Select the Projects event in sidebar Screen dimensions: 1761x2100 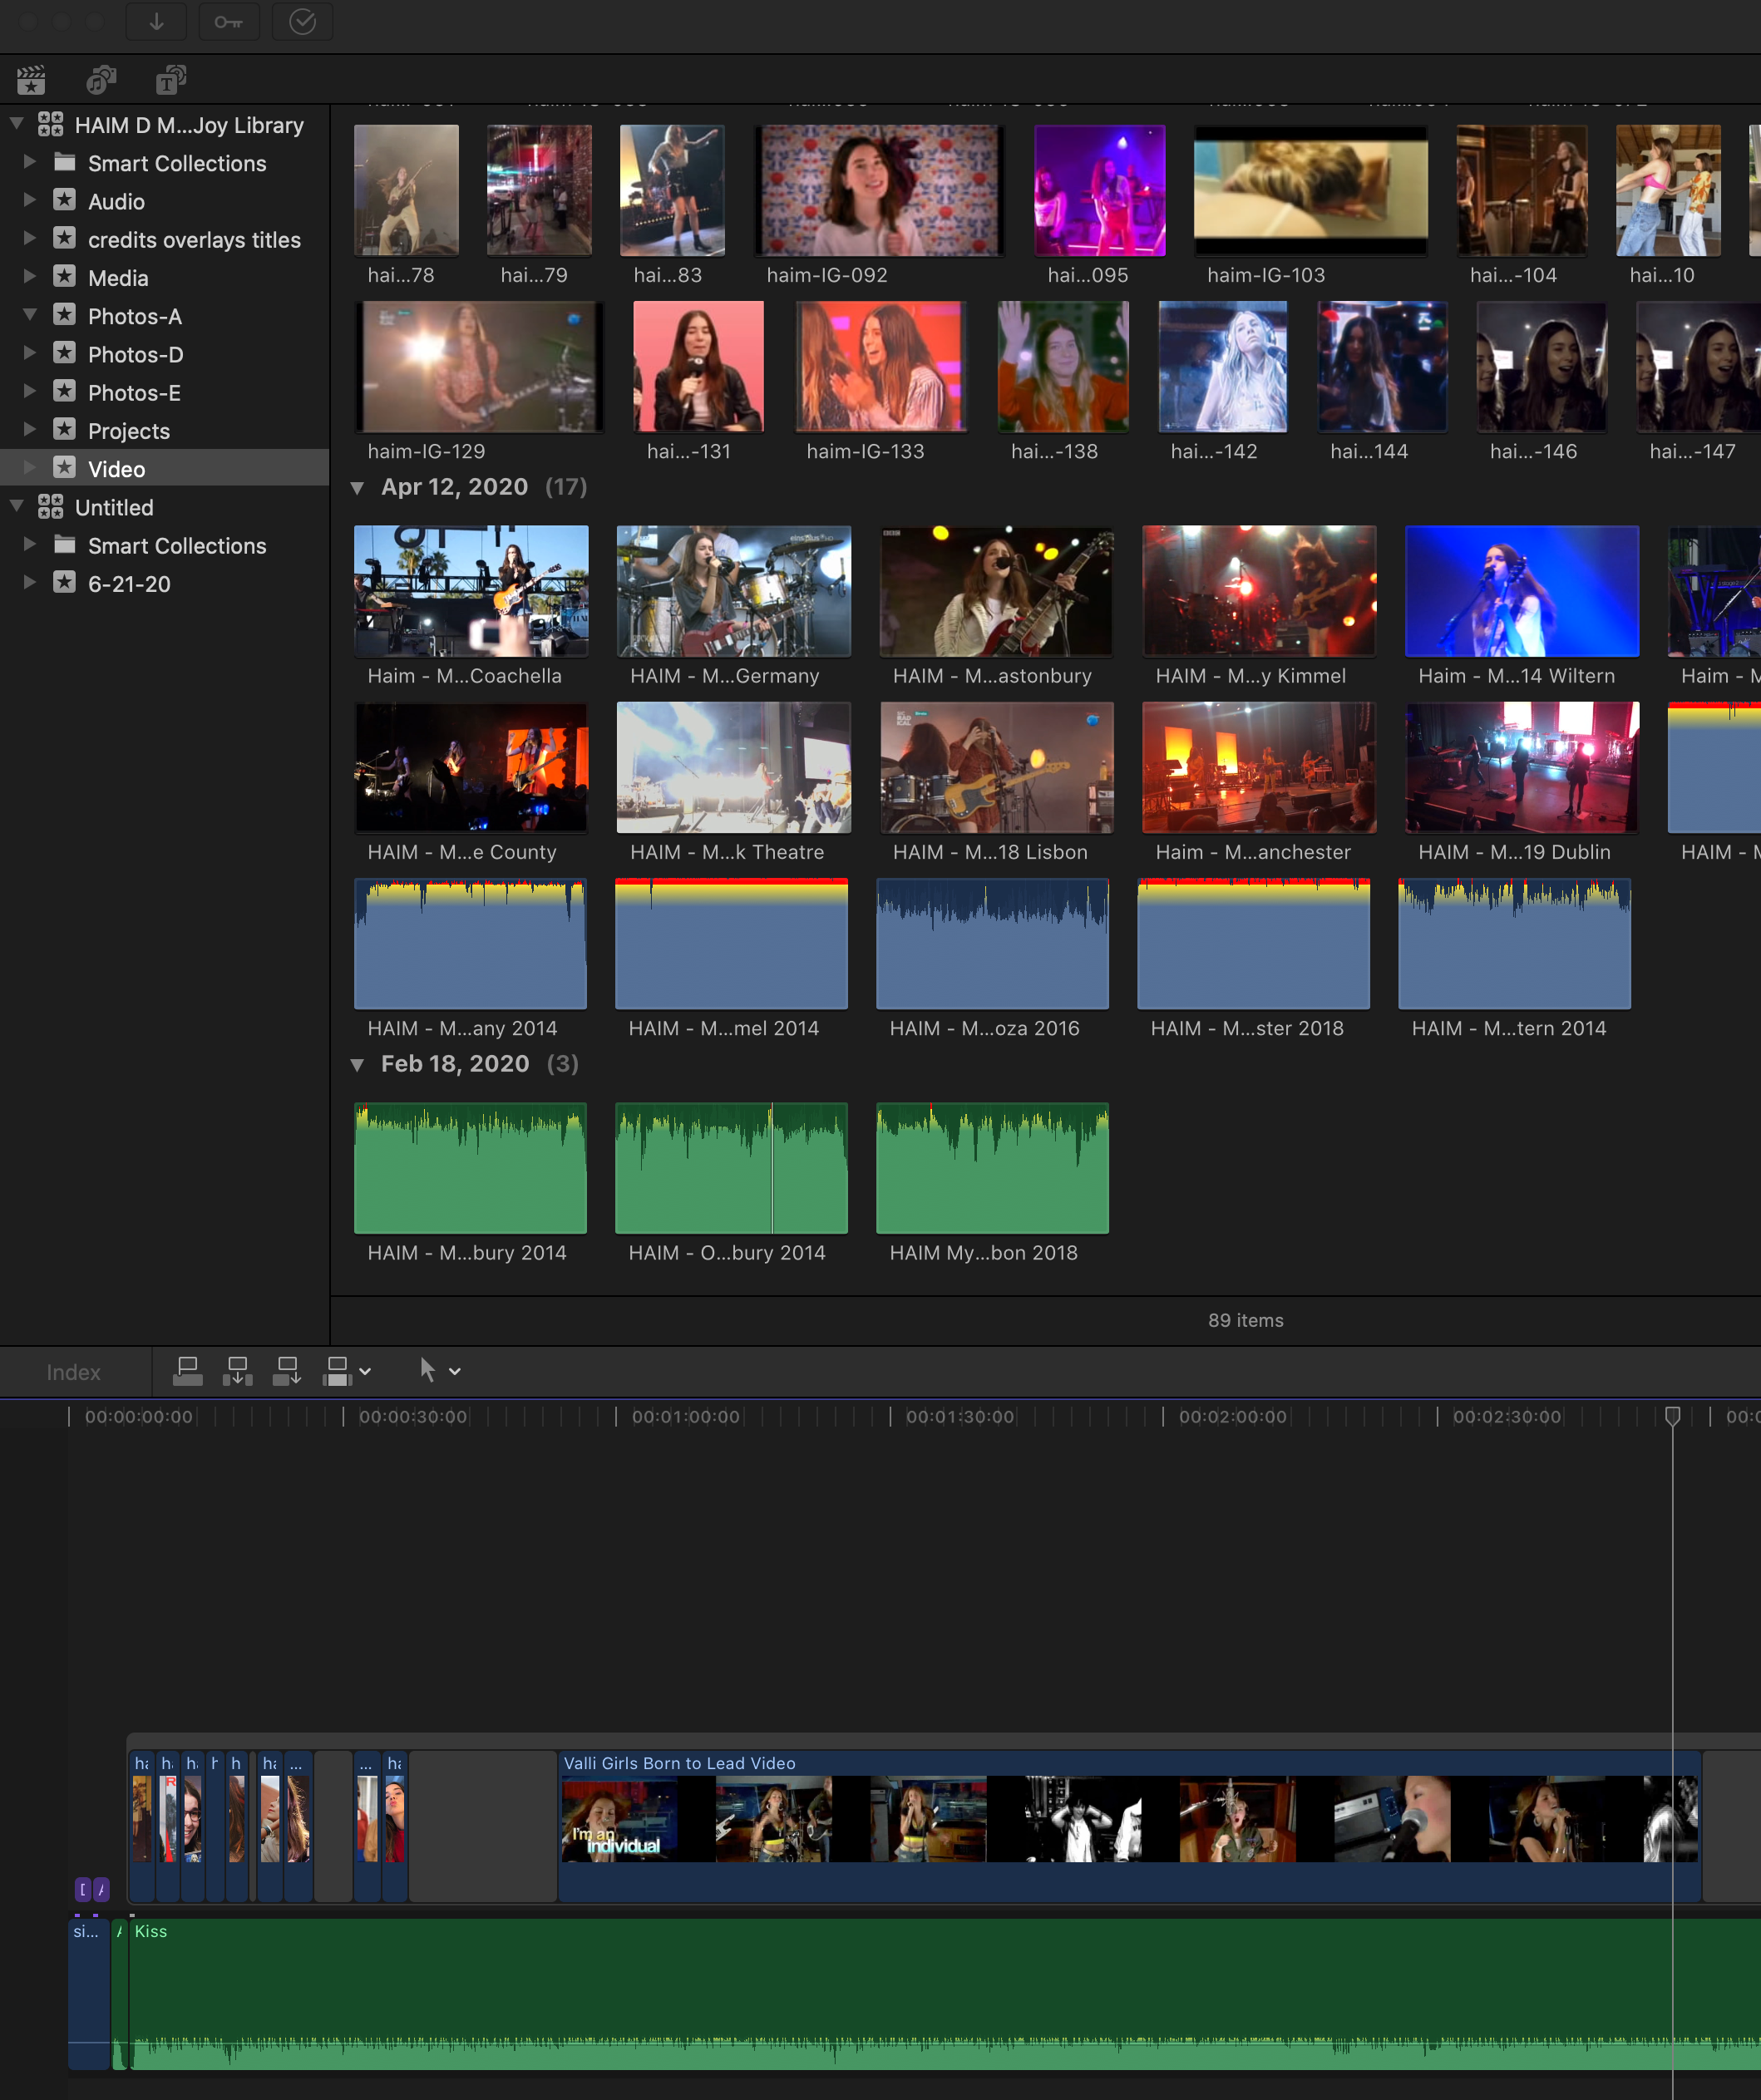pyautogui.click(x=128, y=431)
